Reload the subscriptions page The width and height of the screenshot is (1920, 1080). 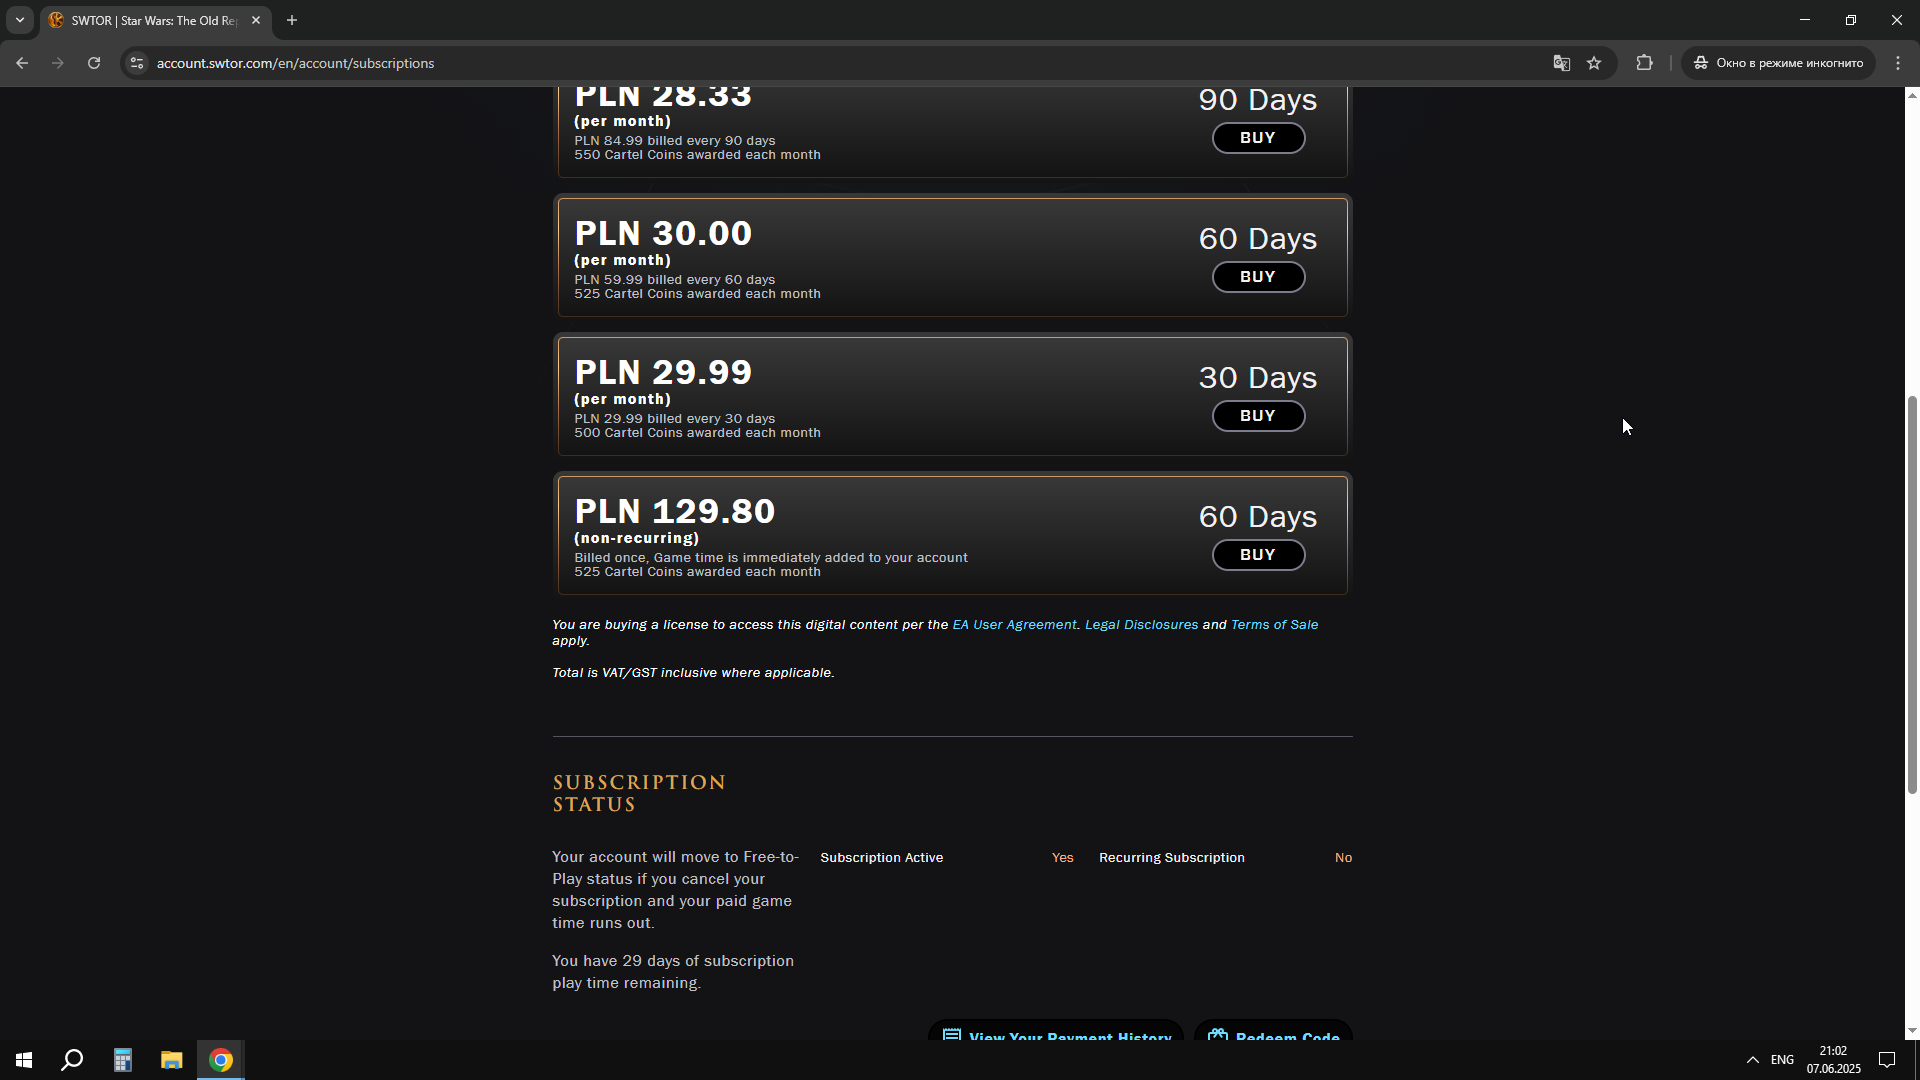pos(94,63)
